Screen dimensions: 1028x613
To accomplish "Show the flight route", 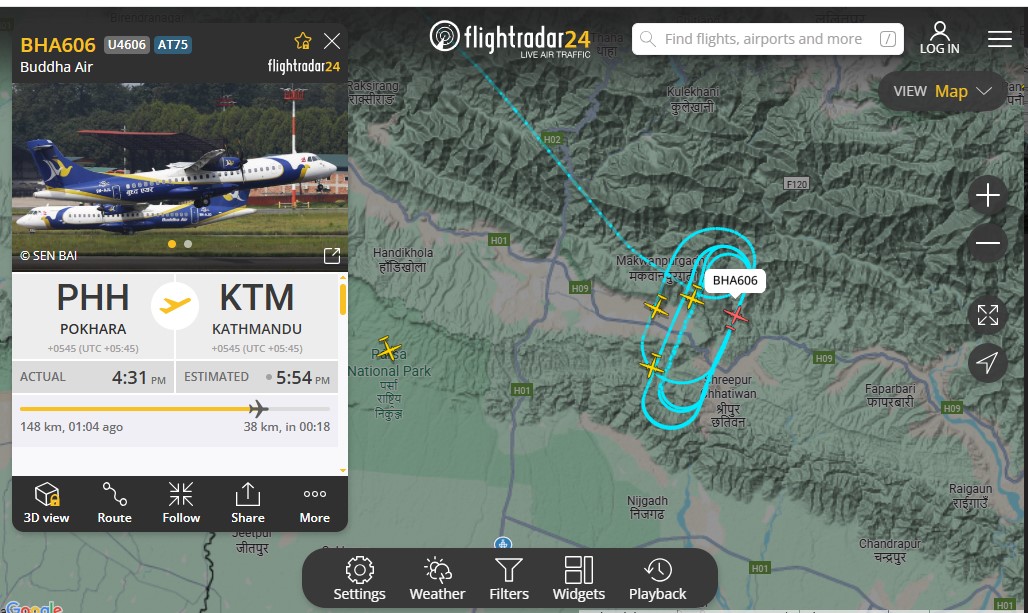I will click(x=115, y=503).
